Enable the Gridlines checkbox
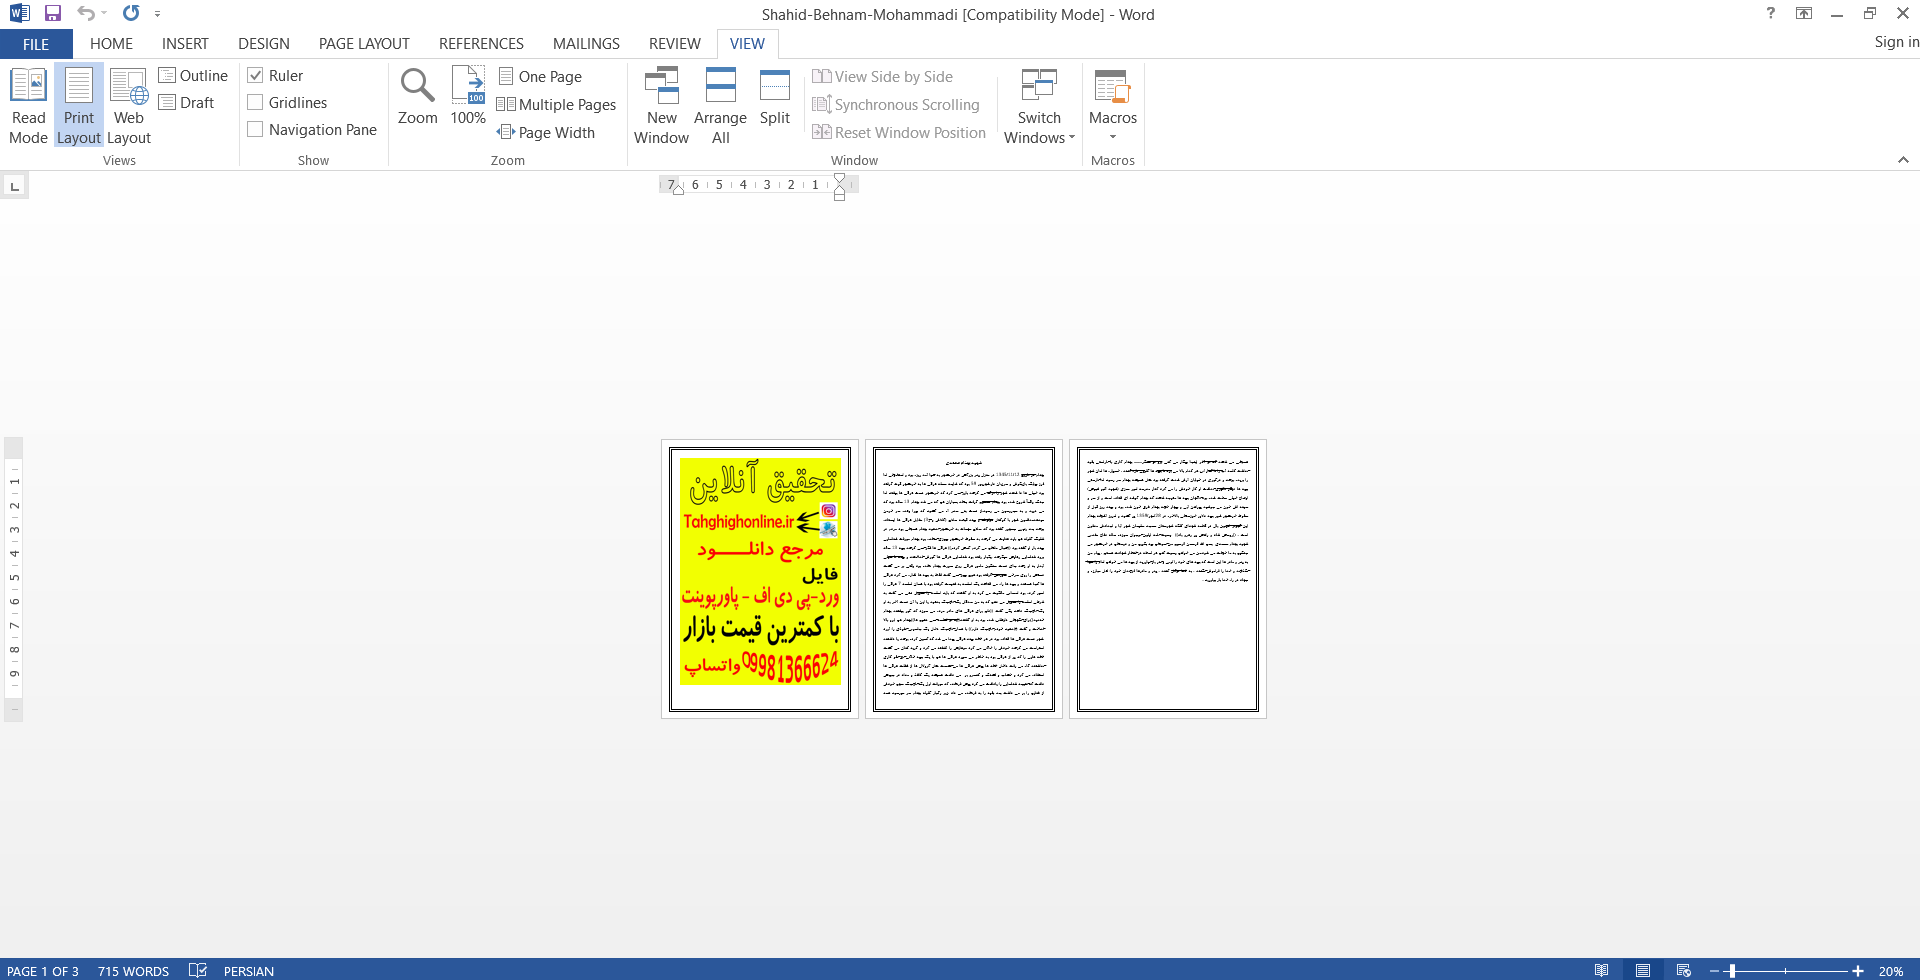 coord(255,103)
